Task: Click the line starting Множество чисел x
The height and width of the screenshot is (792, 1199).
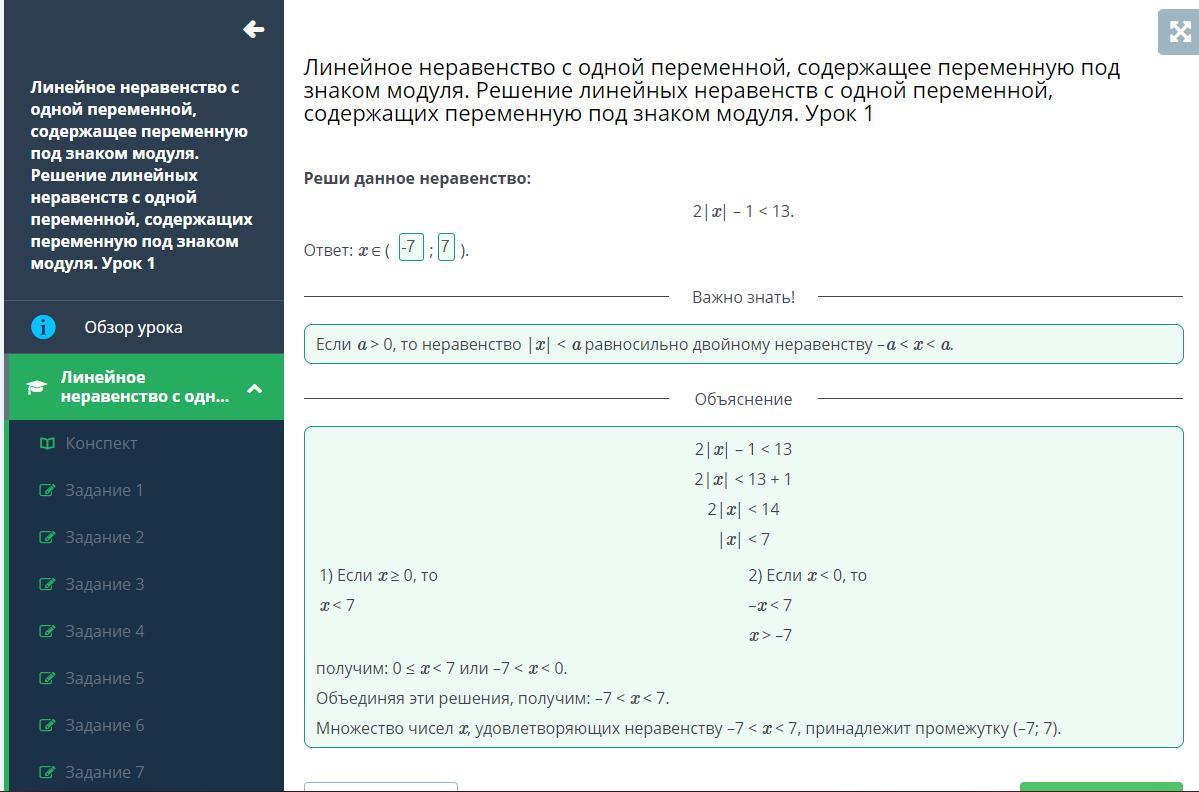Action: click(x=688, y=729)
